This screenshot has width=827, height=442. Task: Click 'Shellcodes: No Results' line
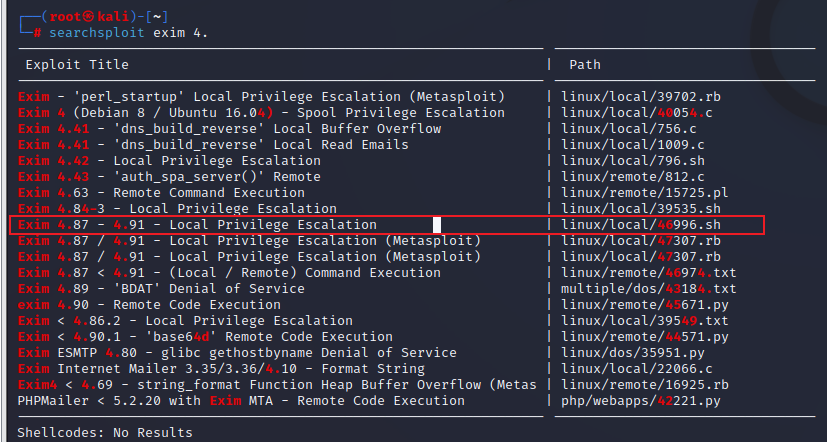point(105,433)
